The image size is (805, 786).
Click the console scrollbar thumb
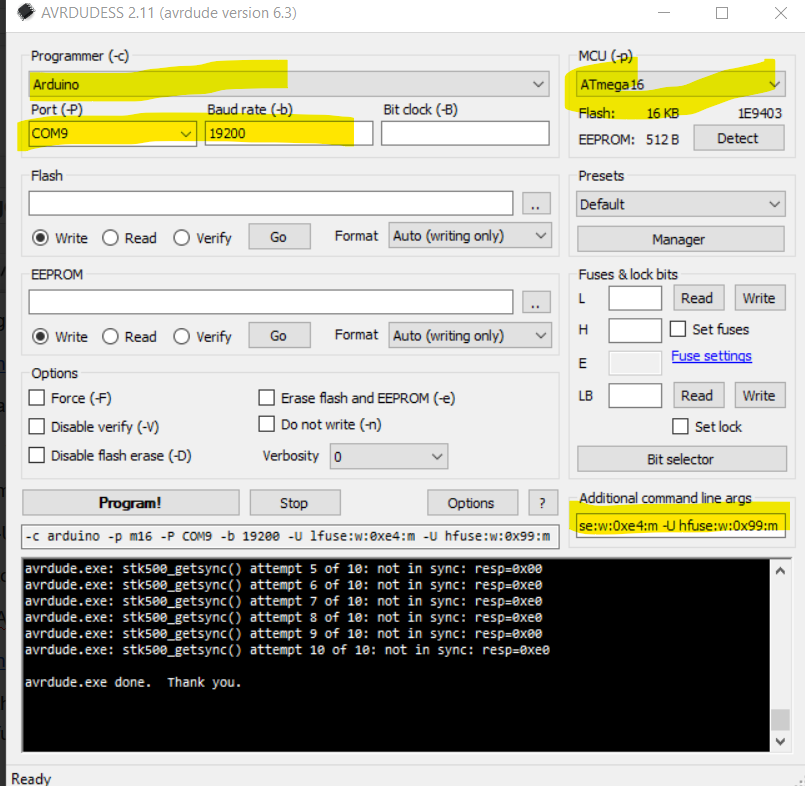(x=780, y=719)
